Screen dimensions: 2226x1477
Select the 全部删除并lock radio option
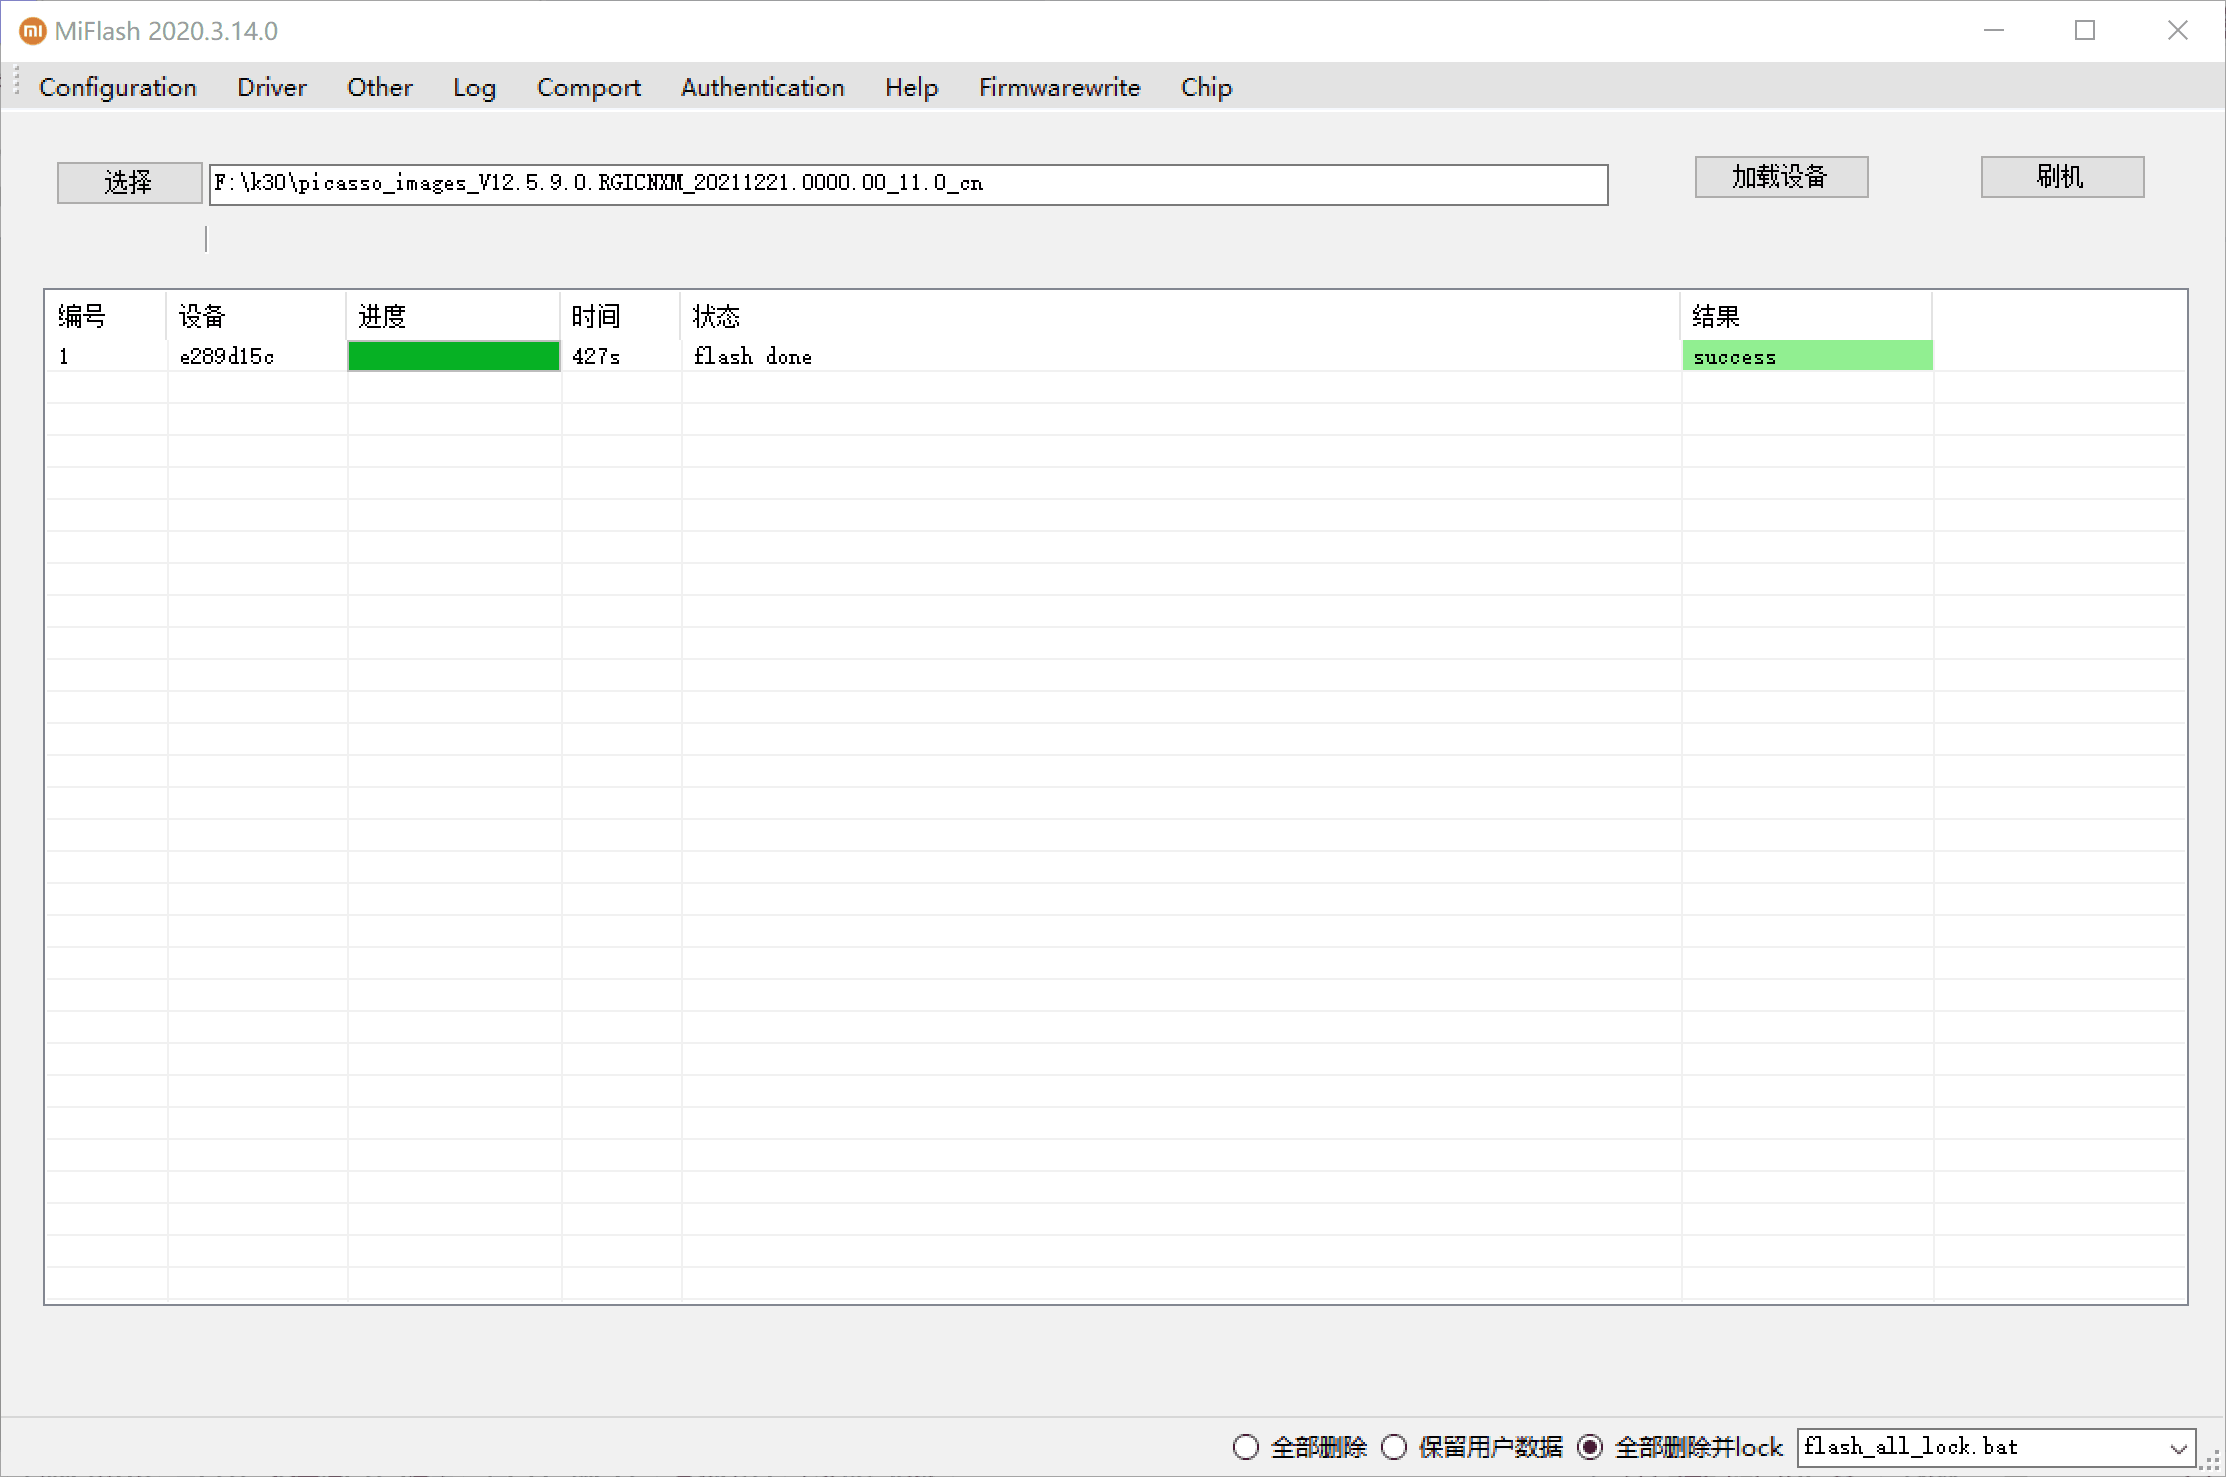point(1590,1447)
